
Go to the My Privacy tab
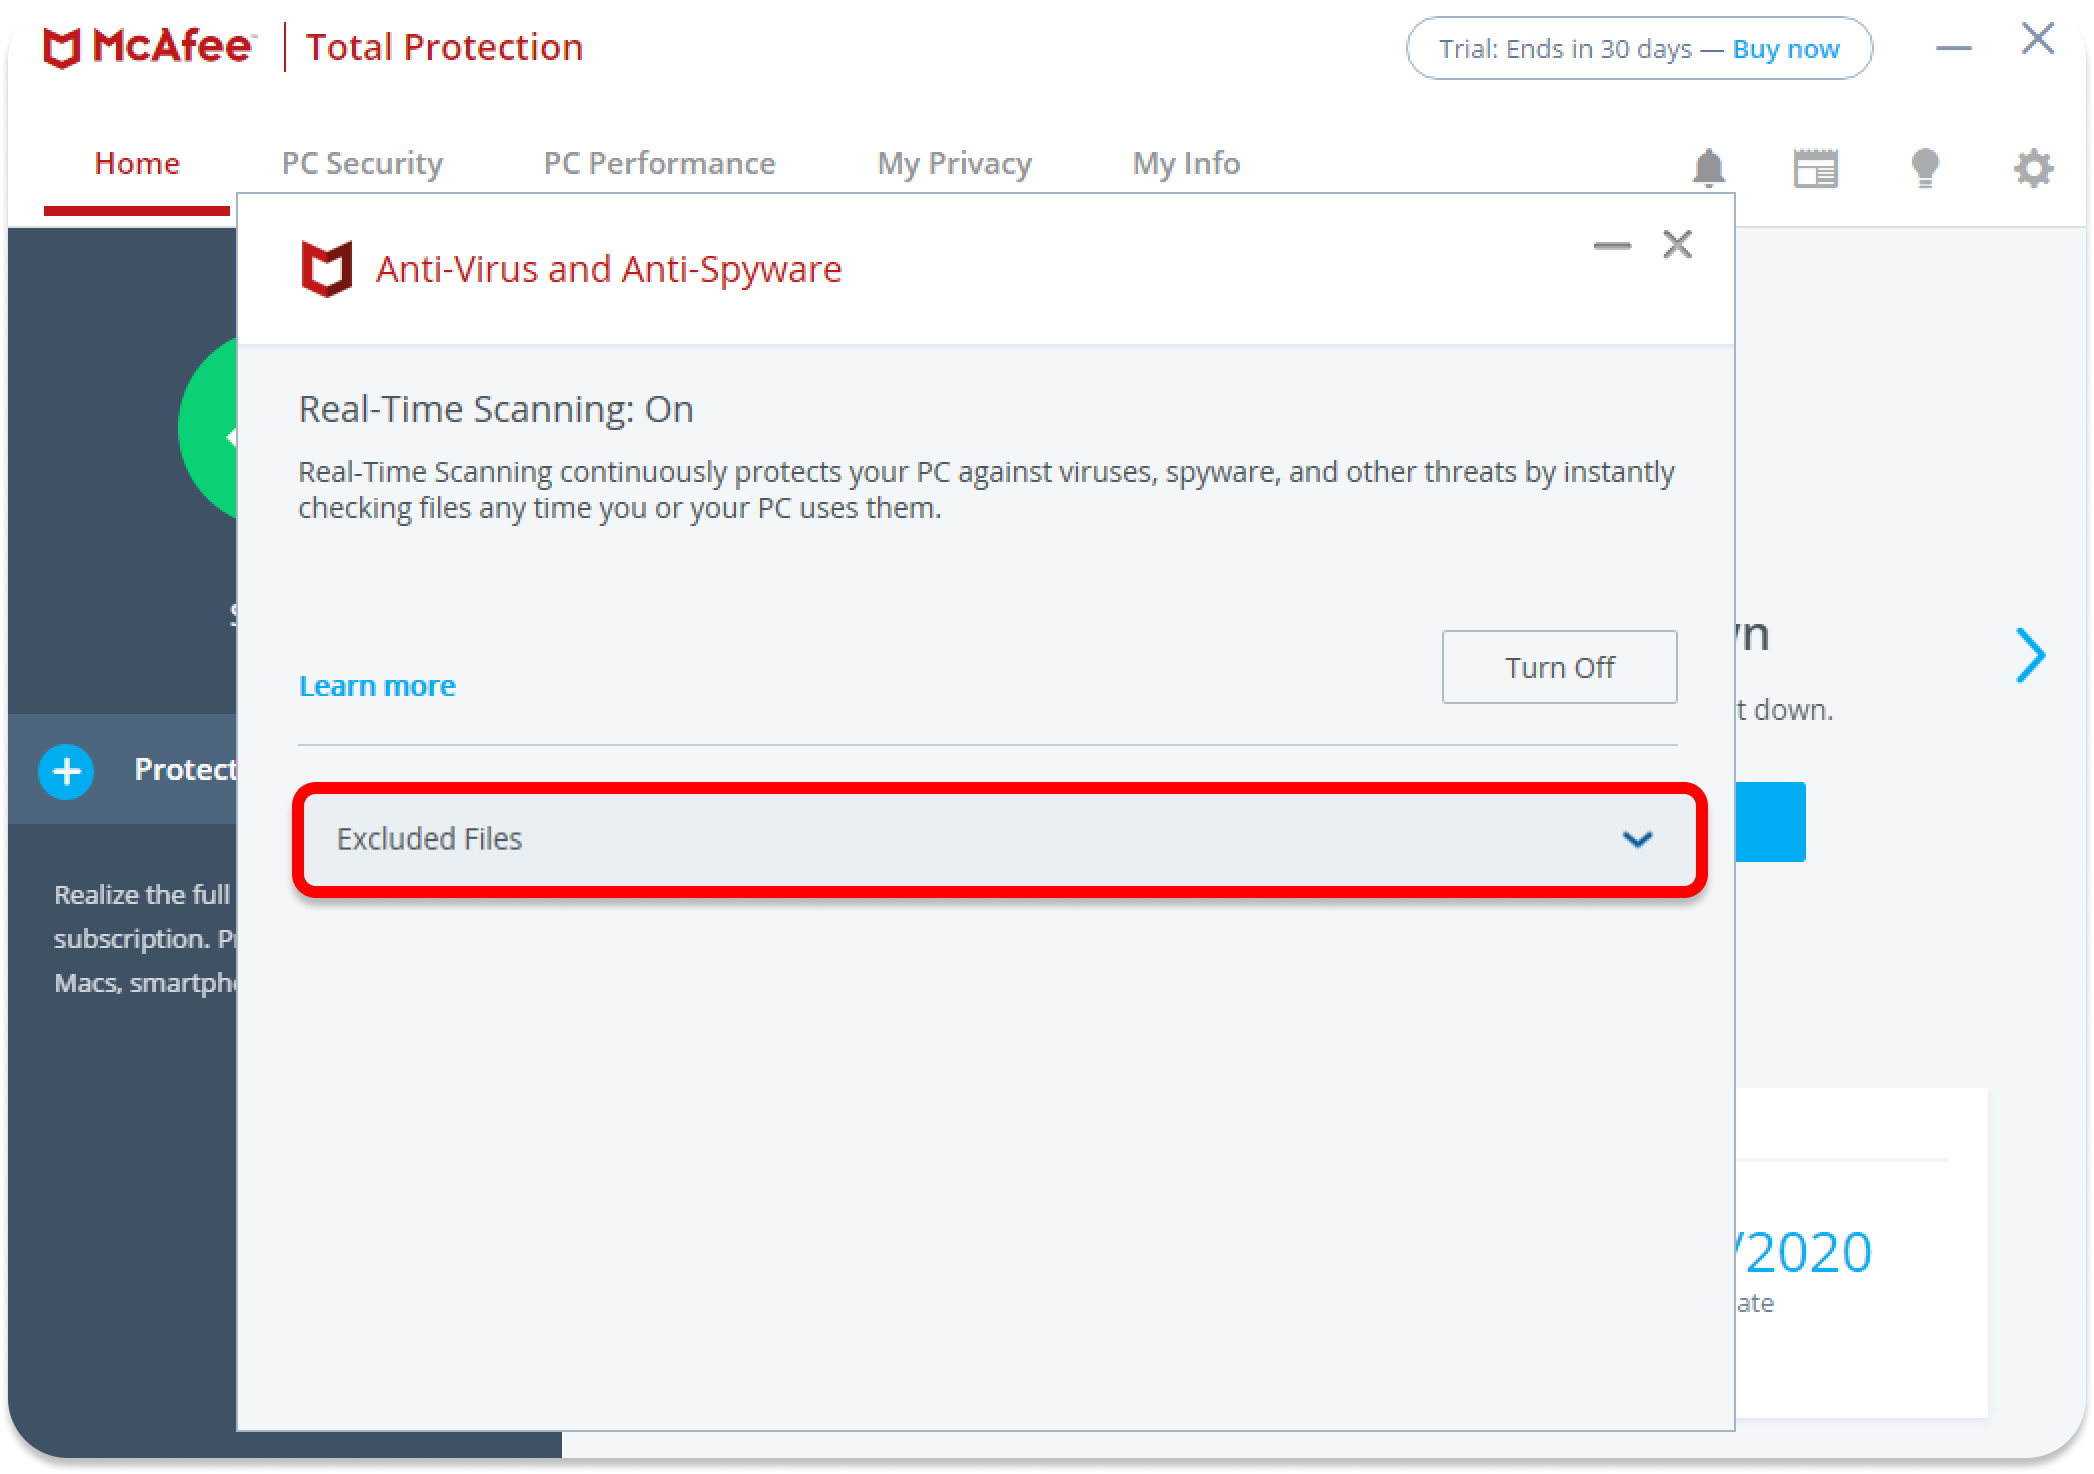click(x=954, y=163)
